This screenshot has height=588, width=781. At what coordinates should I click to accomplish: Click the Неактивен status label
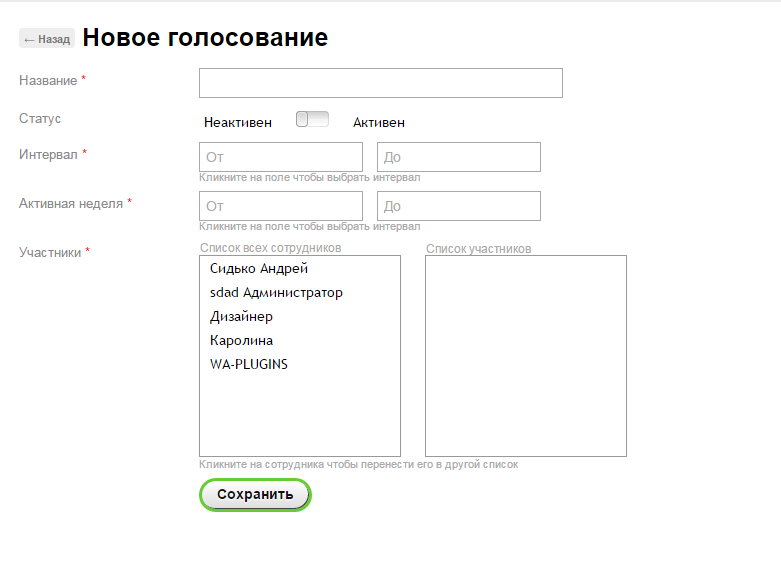238,122
